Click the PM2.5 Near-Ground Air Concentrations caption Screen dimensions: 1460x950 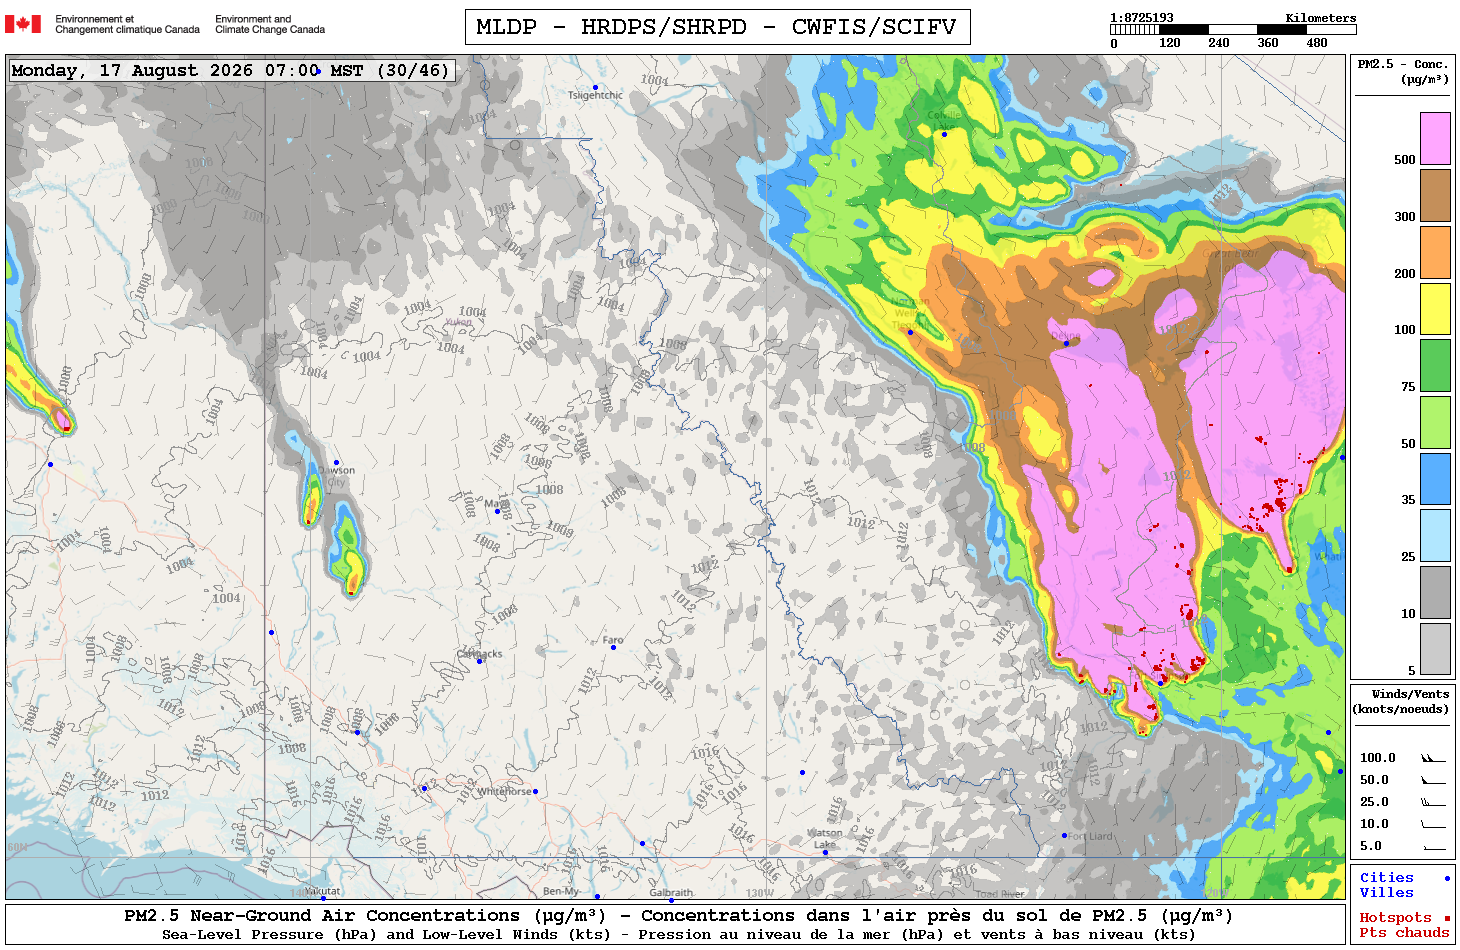pos(678,916)
